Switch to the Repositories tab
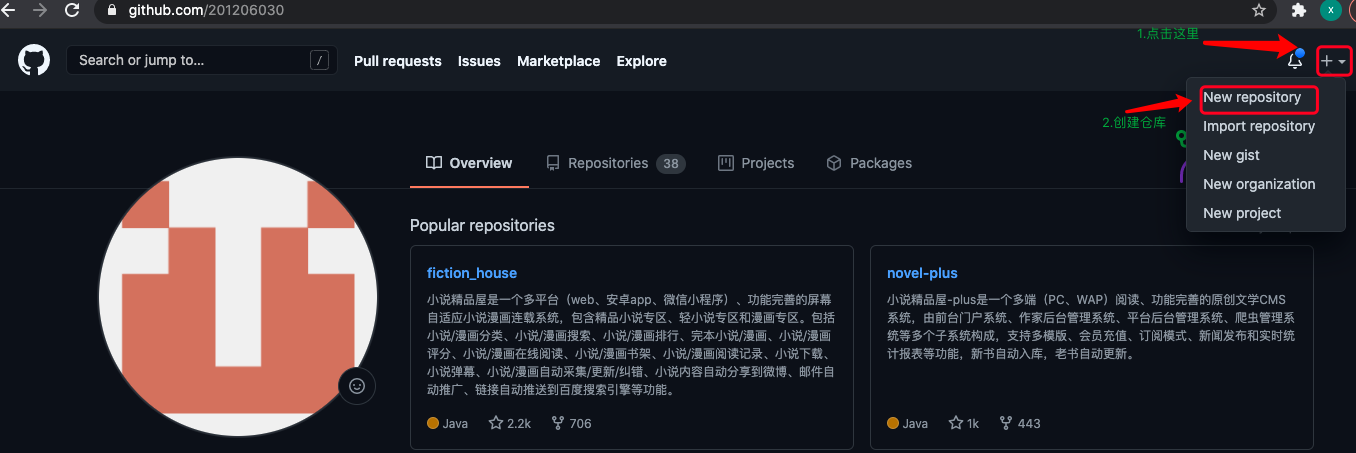Image resolution: width=1356 pixels, height=453 pixels. (616, 163)
